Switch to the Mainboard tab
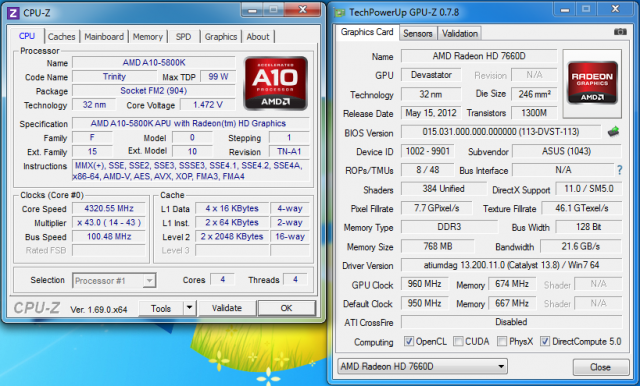This screenshot has height=386, width=640. pyautogui.click(x=104, y=37)
